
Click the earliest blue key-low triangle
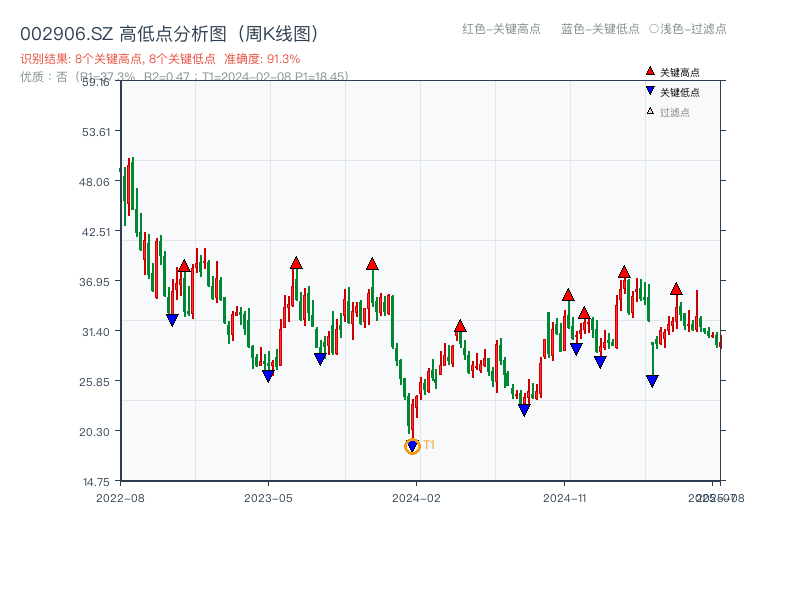coord(172,320)
